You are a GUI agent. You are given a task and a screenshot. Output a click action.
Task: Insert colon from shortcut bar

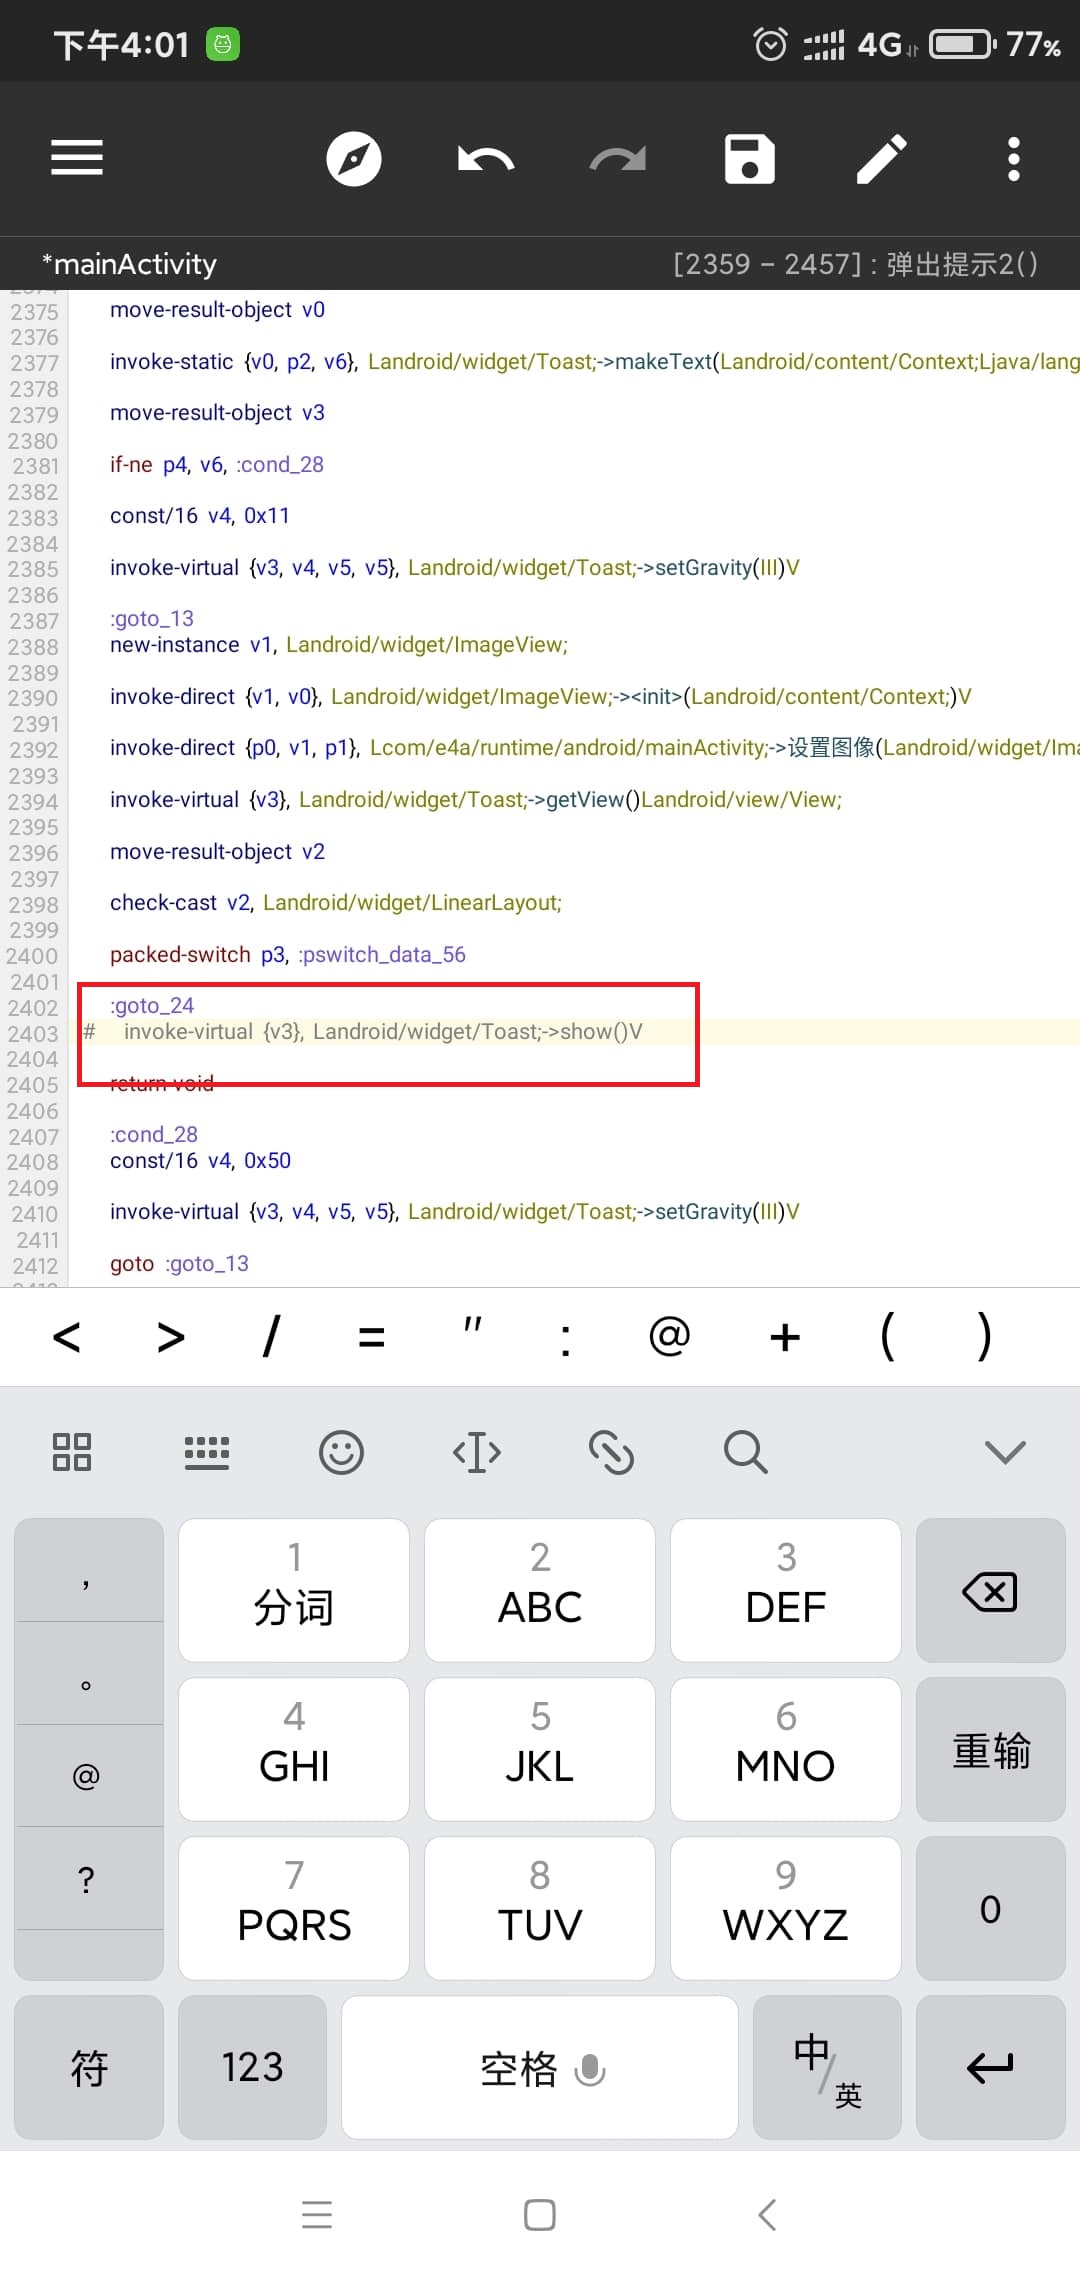[x=566, y=1340]
